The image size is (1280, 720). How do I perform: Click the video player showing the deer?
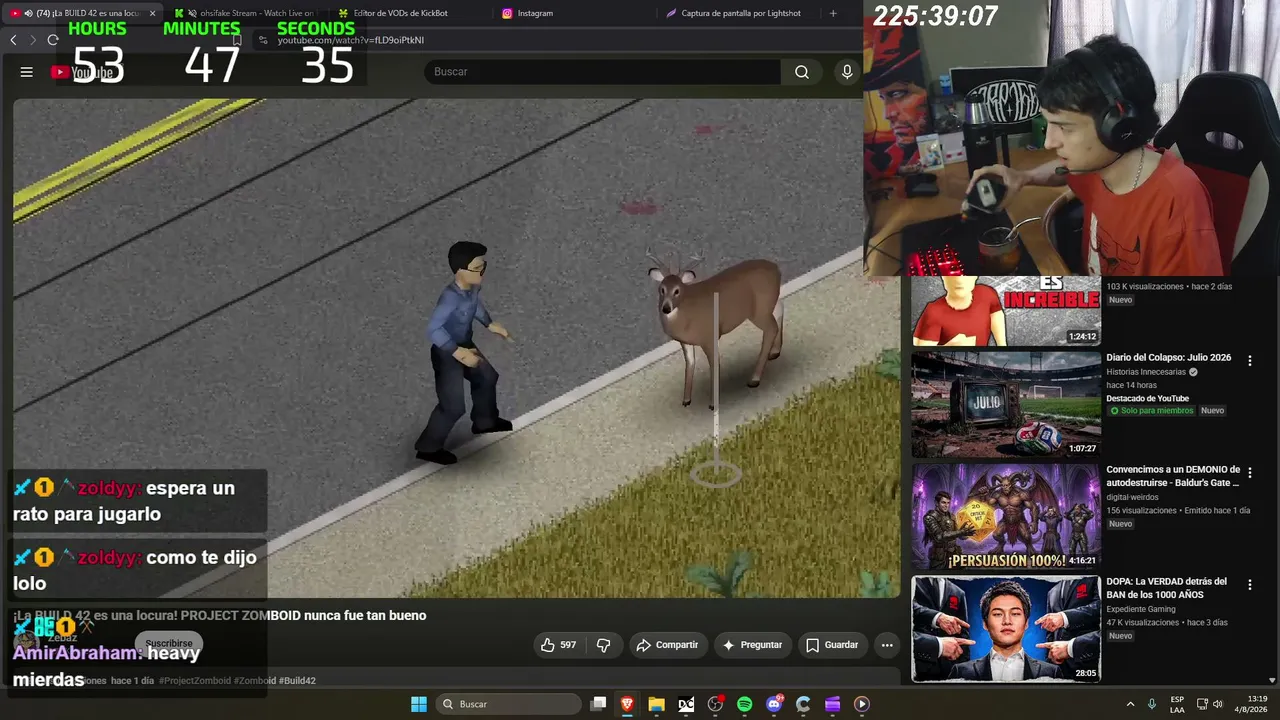457,348
